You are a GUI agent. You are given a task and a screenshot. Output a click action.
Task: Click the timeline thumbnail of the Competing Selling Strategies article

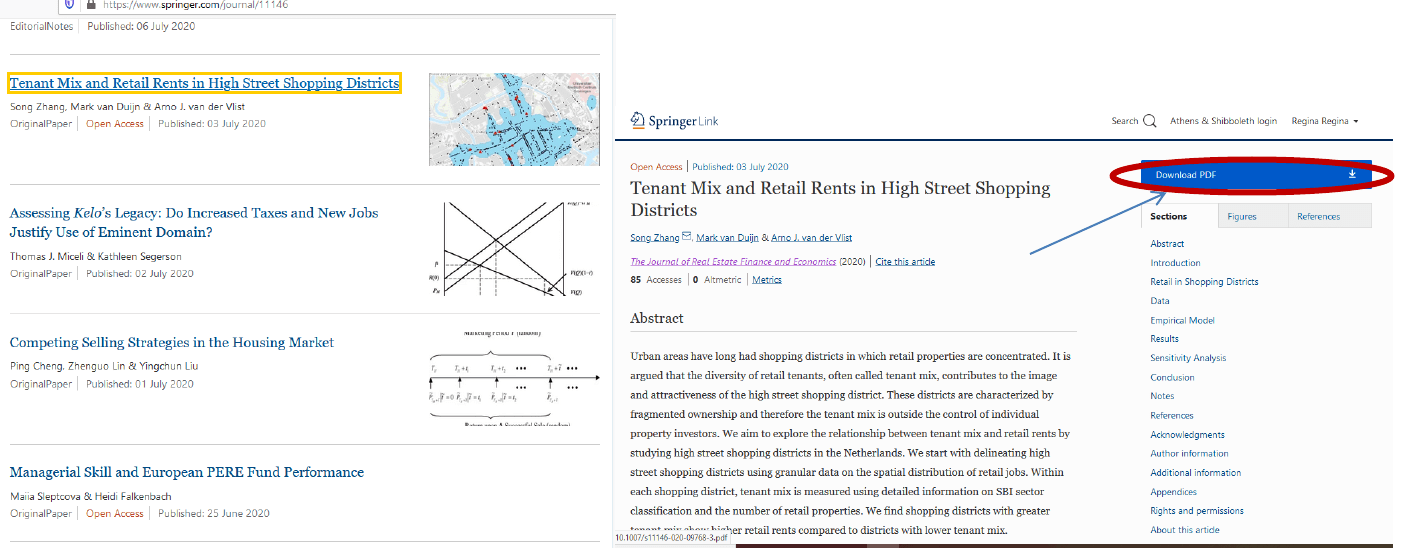514,380
